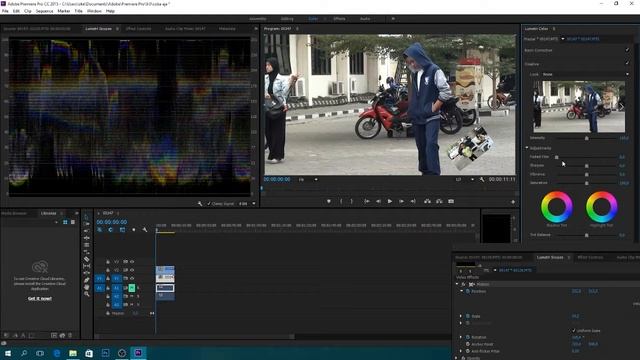Adjust the Faded Film slider handle

(x=556, y=157)
